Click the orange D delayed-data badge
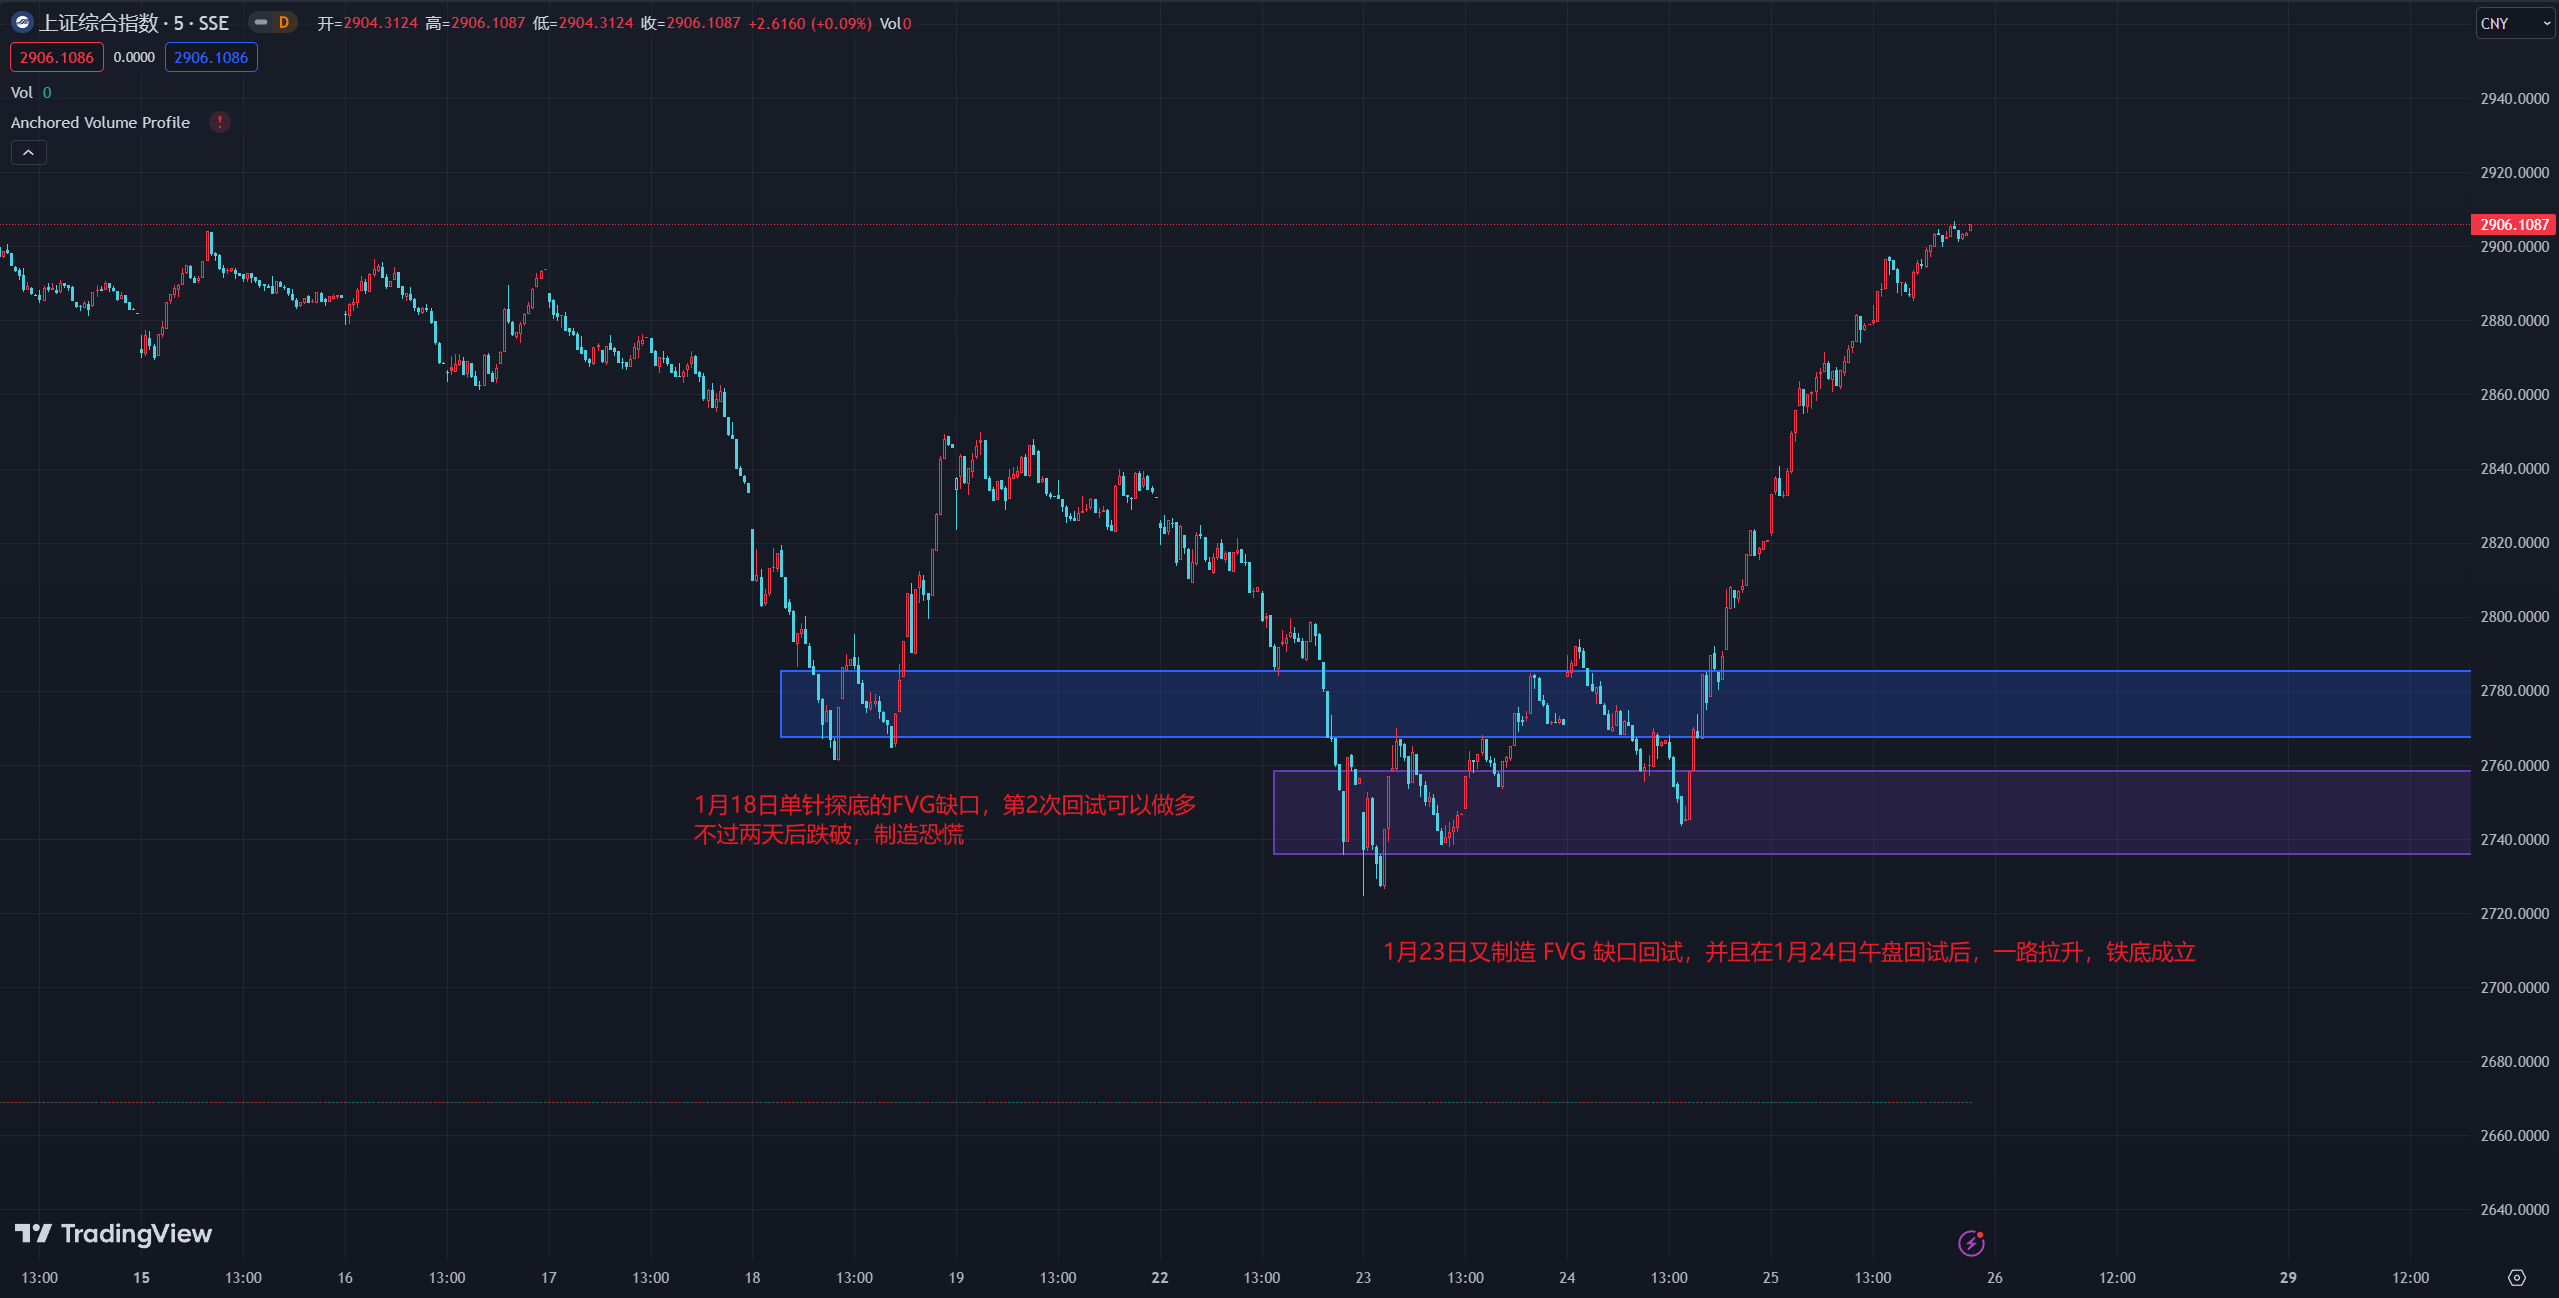The image size is (2559, 1298). (284, 22)
